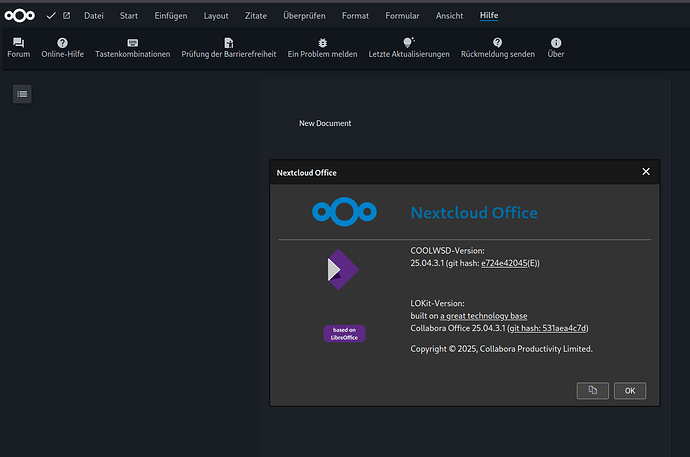
Task: Switch to the Zitate tab
Action: [256, 16]
